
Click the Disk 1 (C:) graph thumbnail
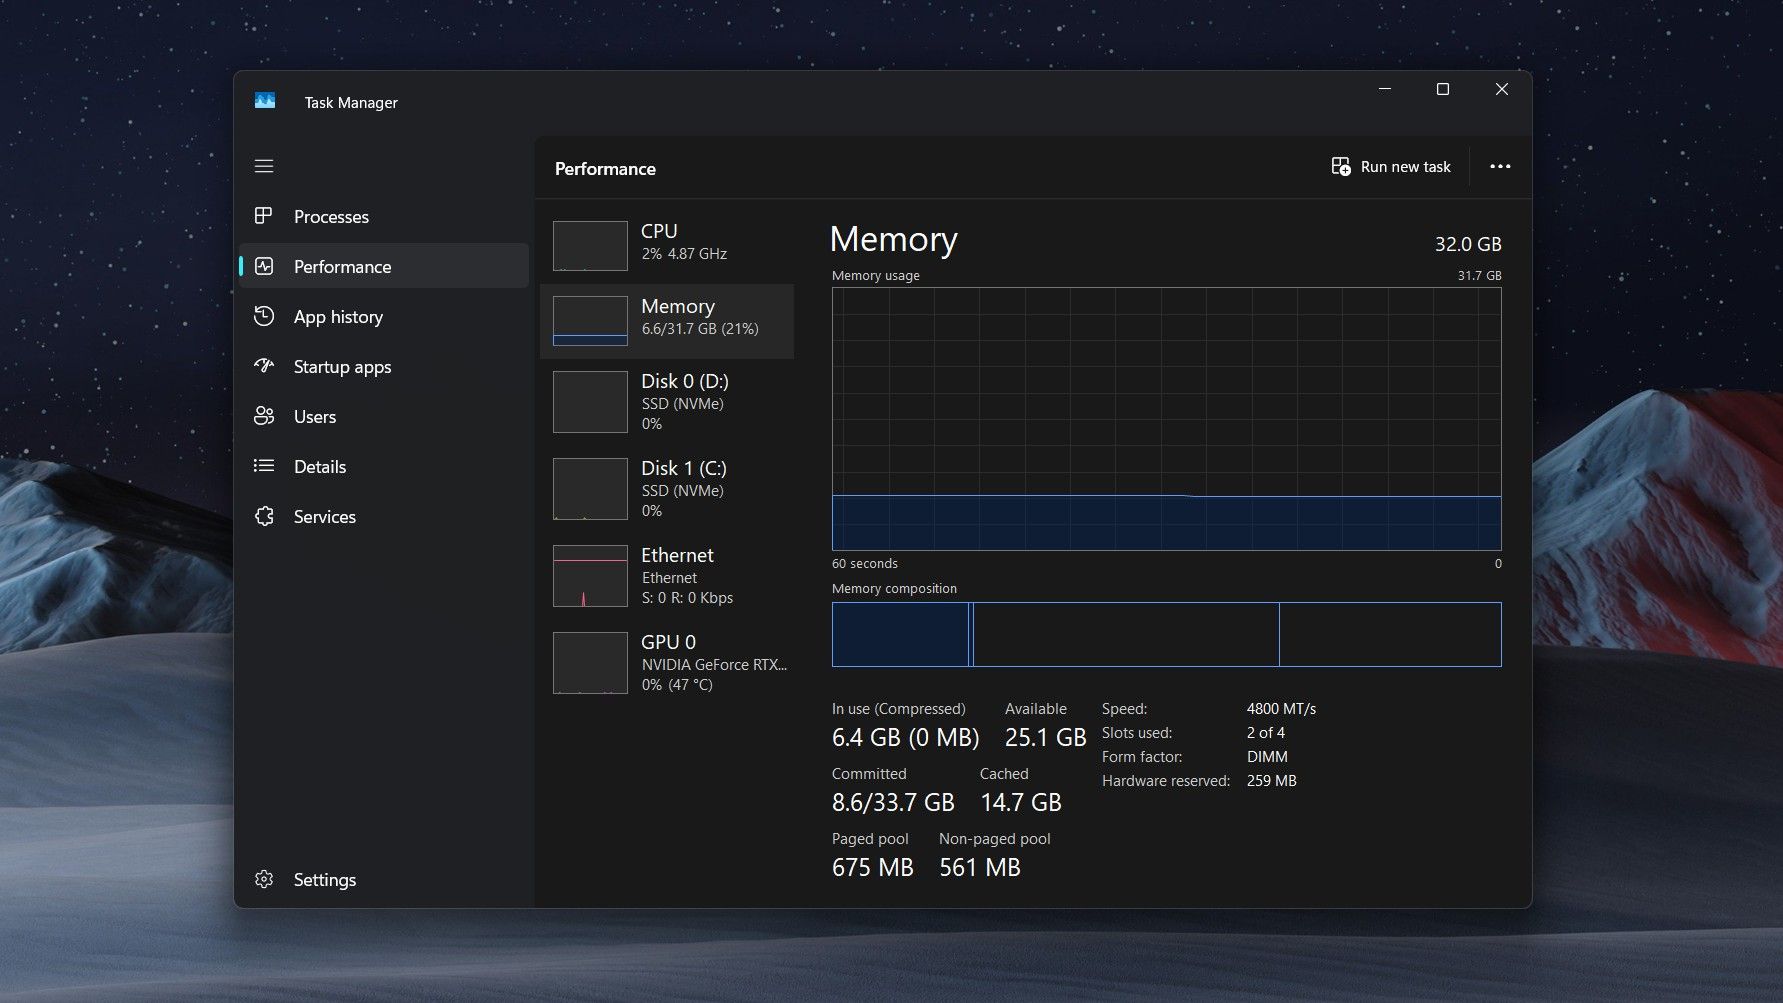[589, 488]
